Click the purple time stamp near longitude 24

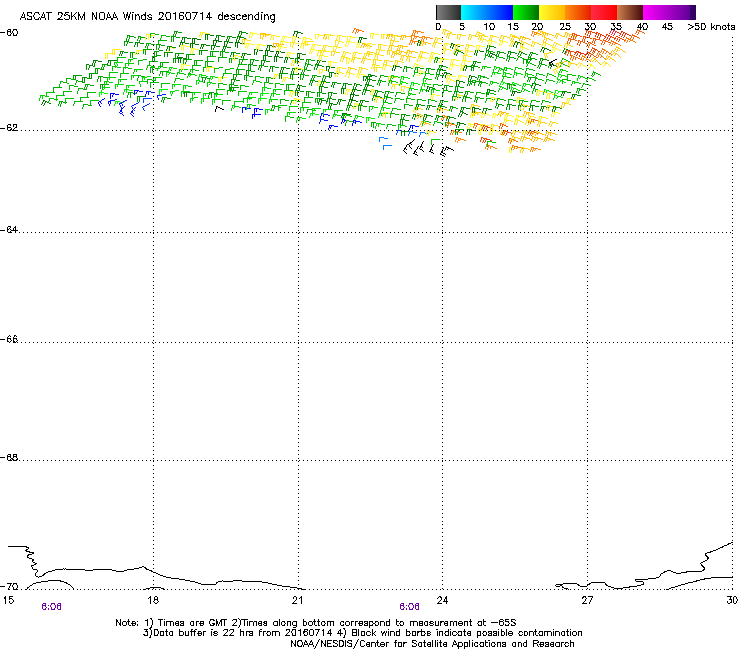tap(409, 607)
